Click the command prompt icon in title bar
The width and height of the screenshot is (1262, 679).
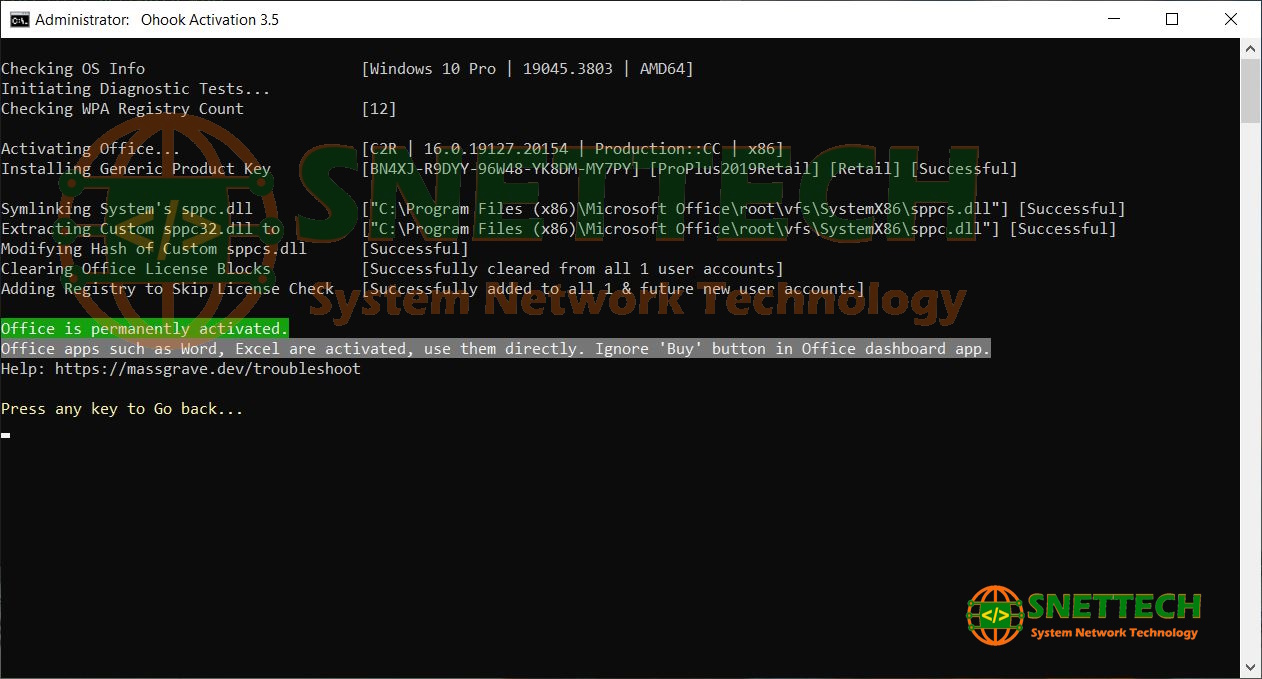(x=19, y=19)
